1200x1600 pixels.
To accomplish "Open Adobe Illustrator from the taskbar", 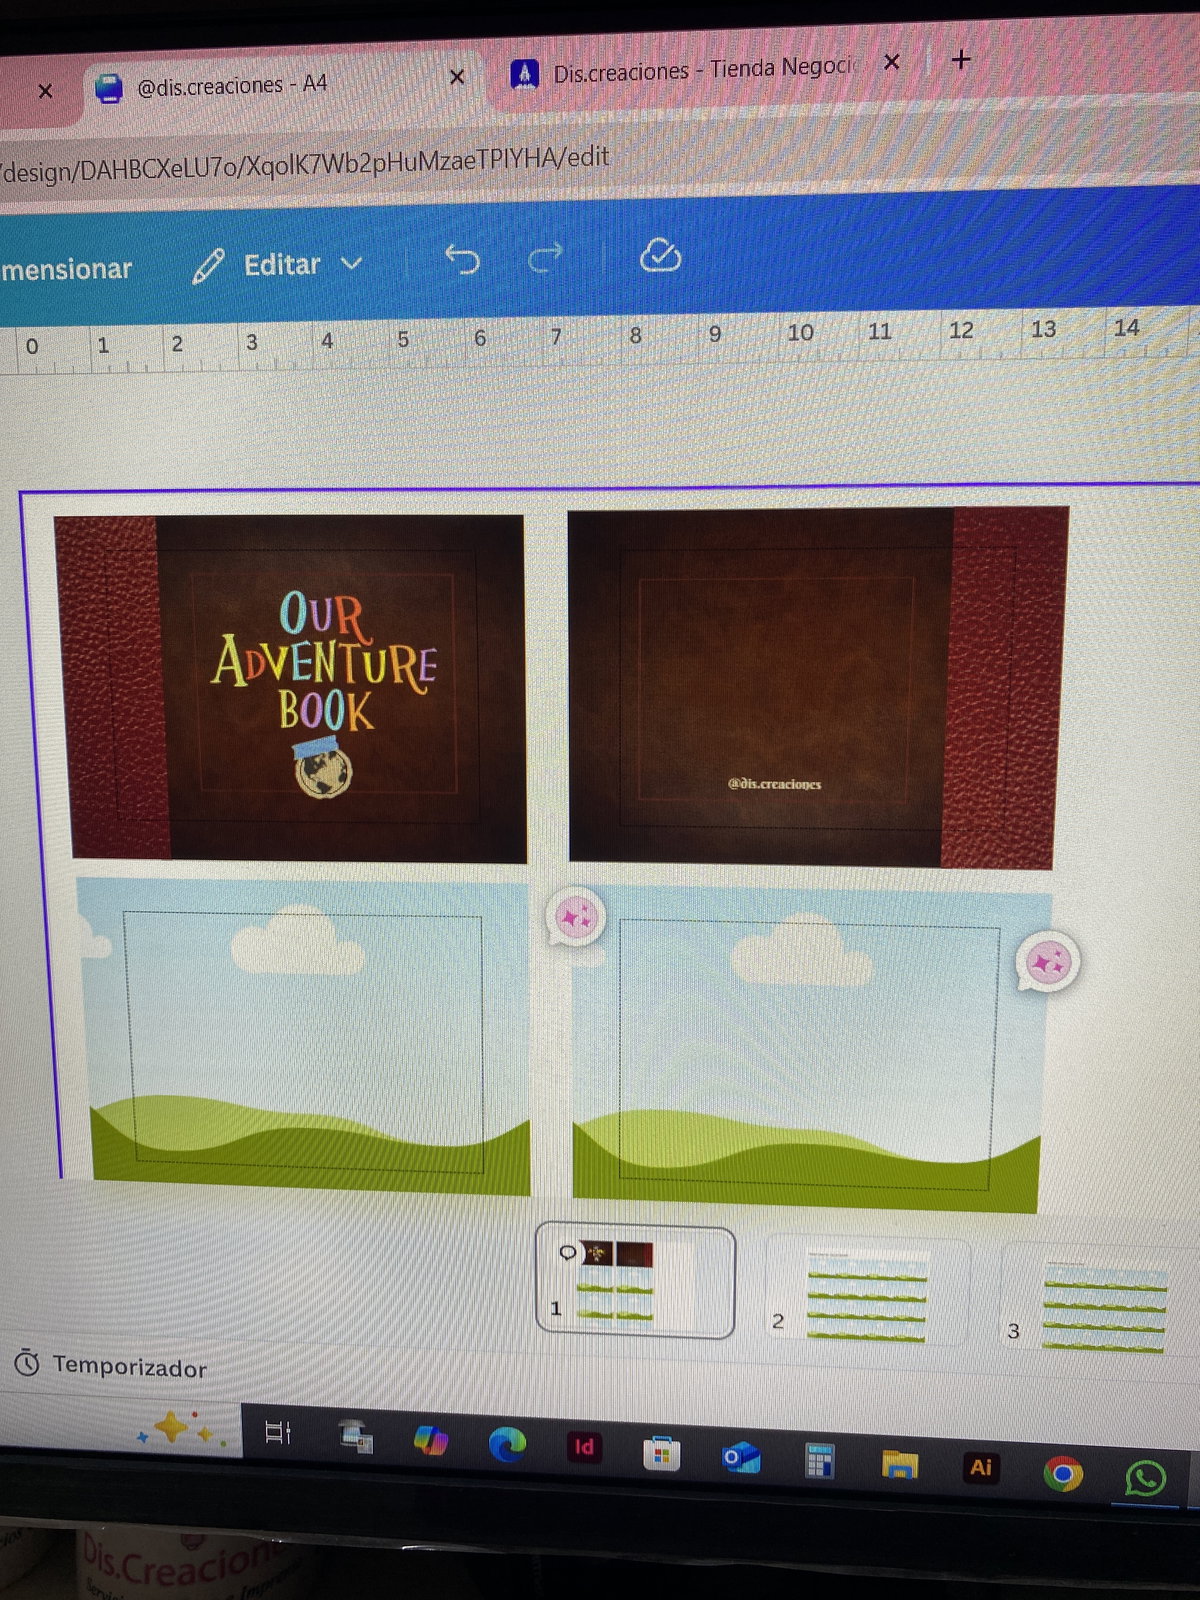I will coord(981,1467).
